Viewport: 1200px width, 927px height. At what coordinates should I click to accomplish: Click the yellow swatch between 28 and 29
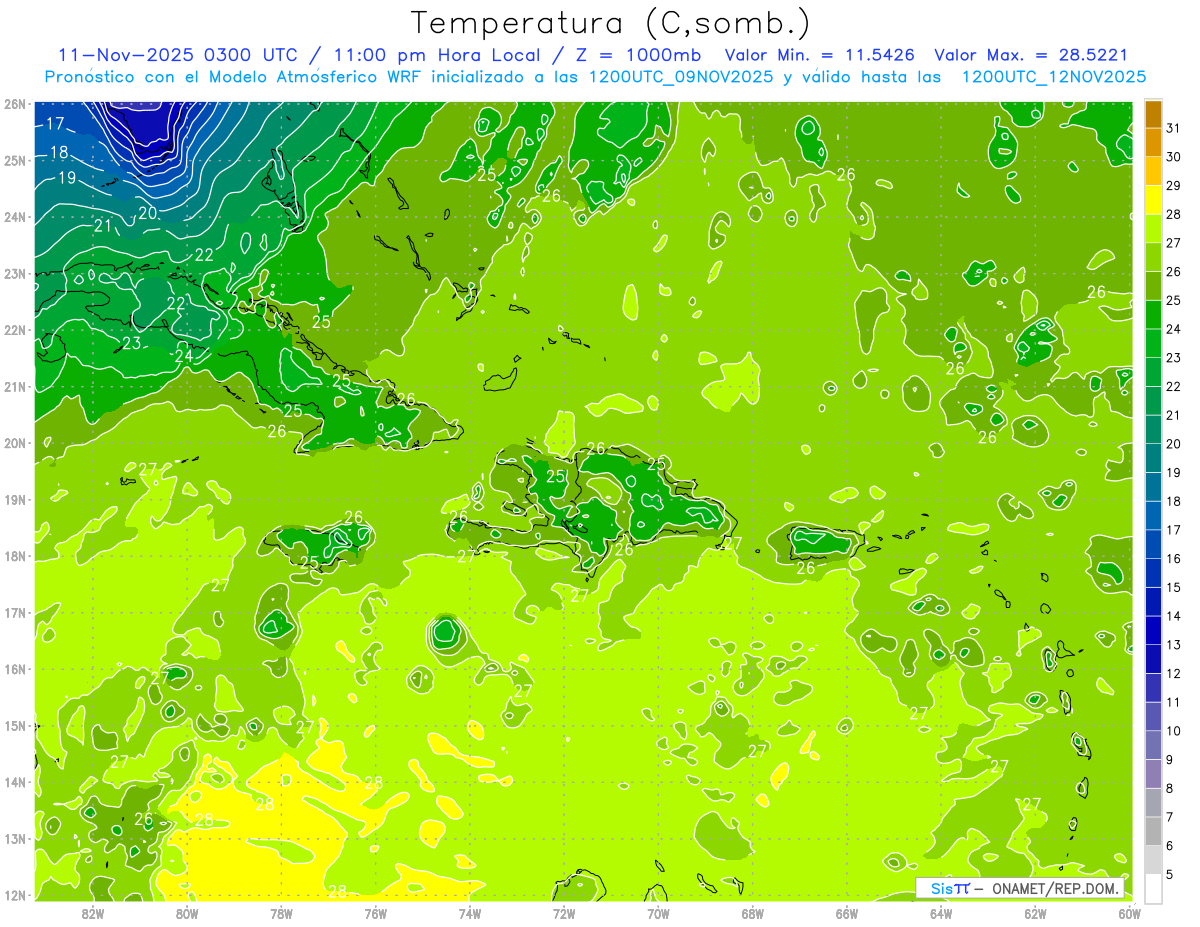[1153, 200]
